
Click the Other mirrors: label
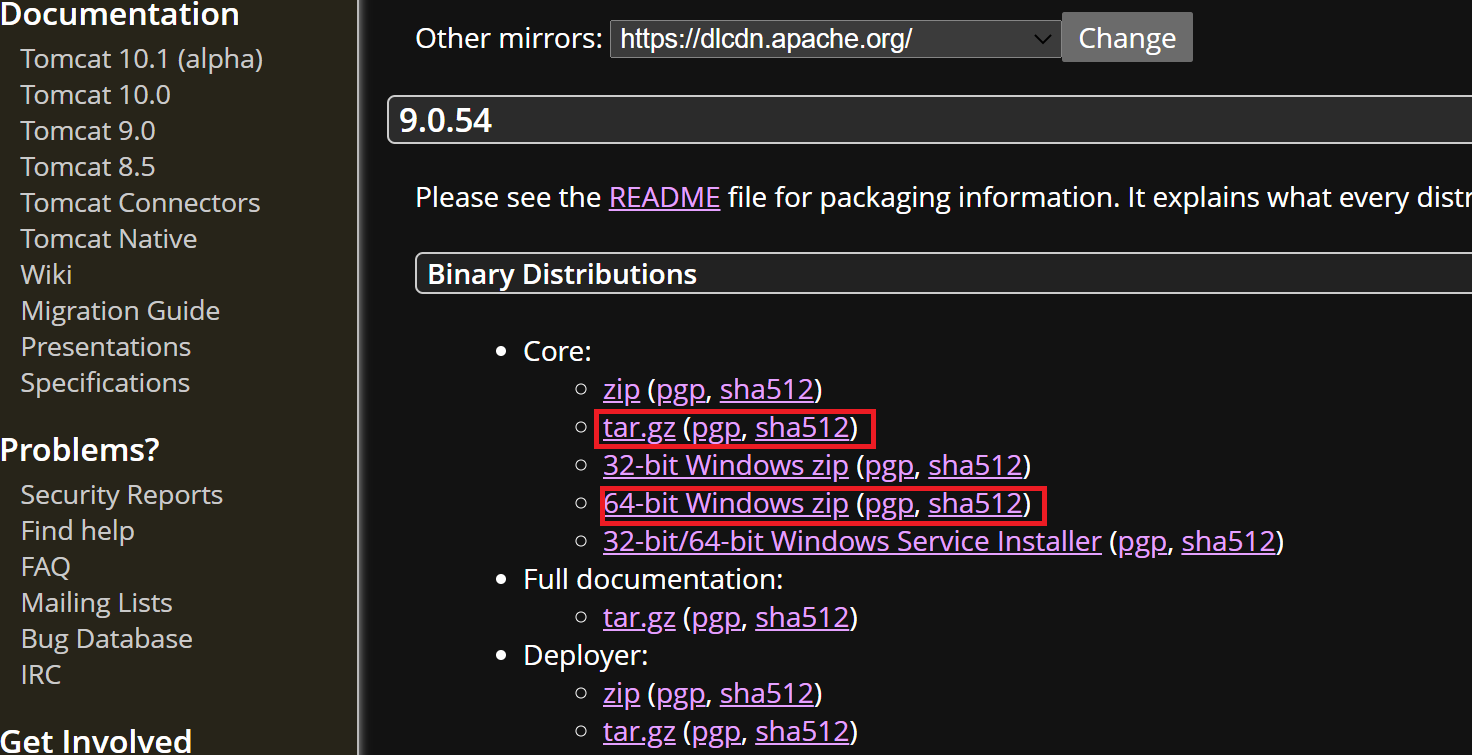tap(509, 39)
